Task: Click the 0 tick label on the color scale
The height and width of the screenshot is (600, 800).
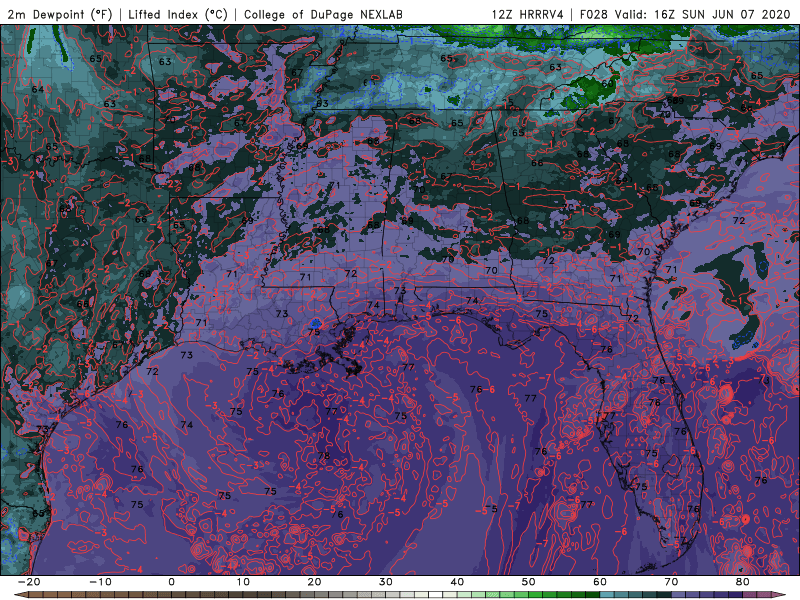Action: [171, 582]
